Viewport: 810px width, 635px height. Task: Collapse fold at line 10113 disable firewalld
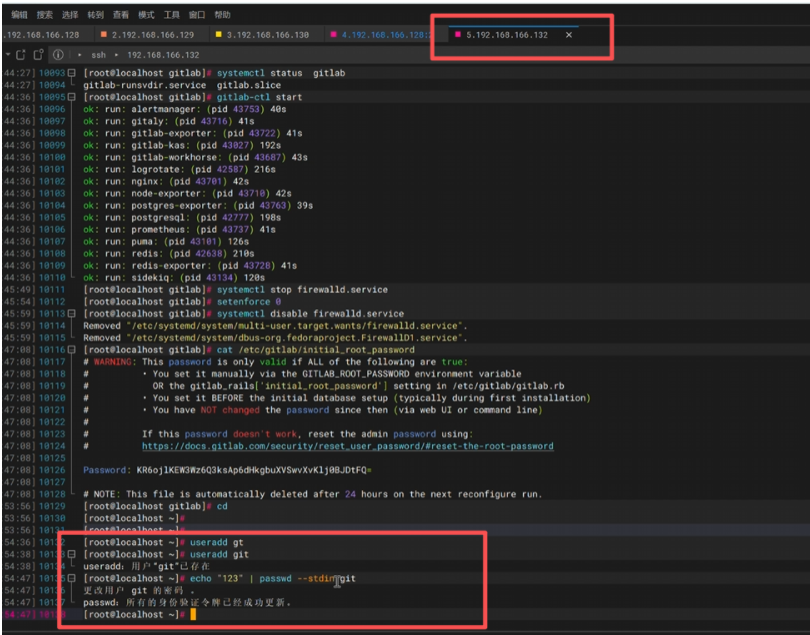coord(72,314)
